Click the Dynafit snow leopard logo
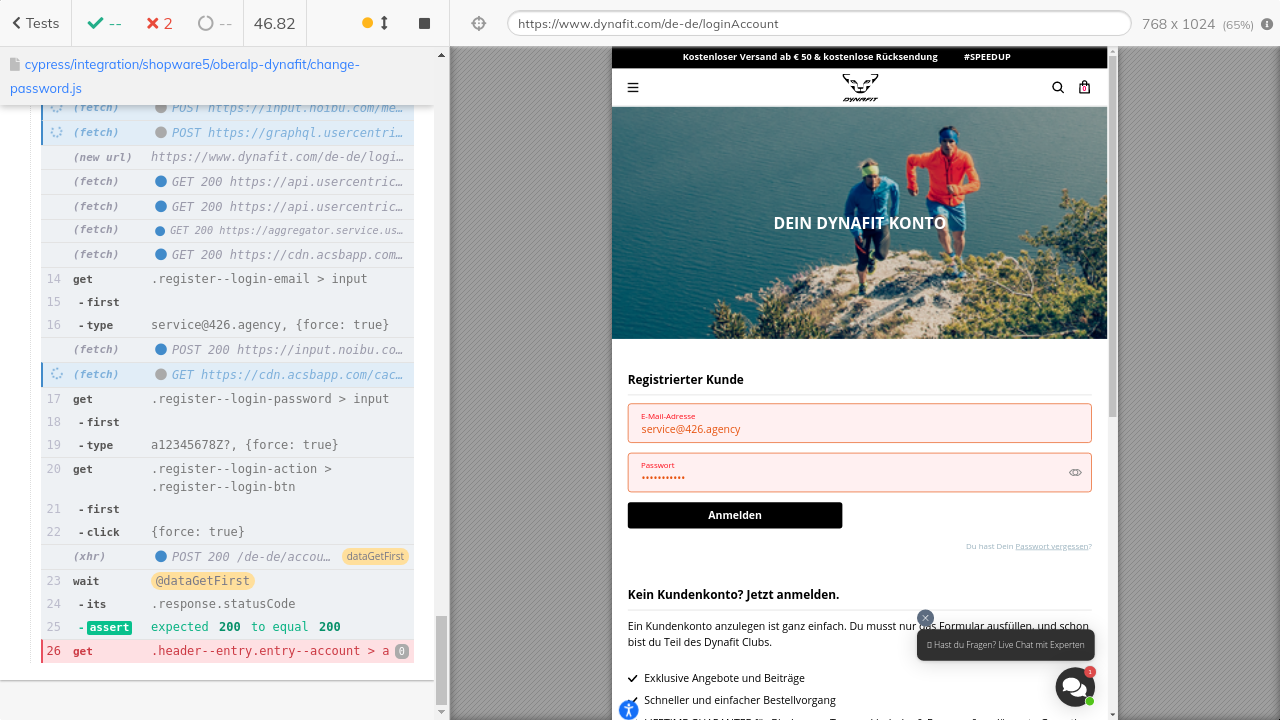Screen dimensions: 1280x720 point(860,88)
